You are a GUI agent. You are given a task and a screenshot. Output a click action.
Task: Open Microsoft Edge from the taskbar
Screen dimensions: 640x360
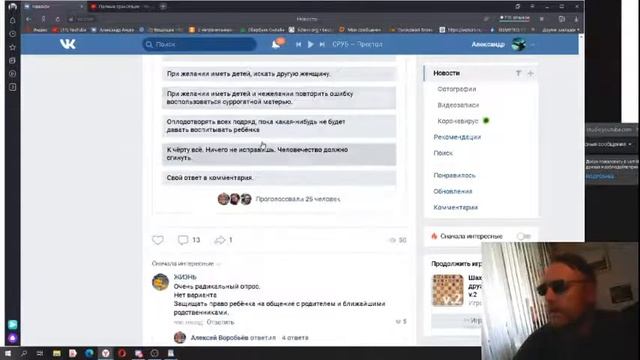[89, 353]
